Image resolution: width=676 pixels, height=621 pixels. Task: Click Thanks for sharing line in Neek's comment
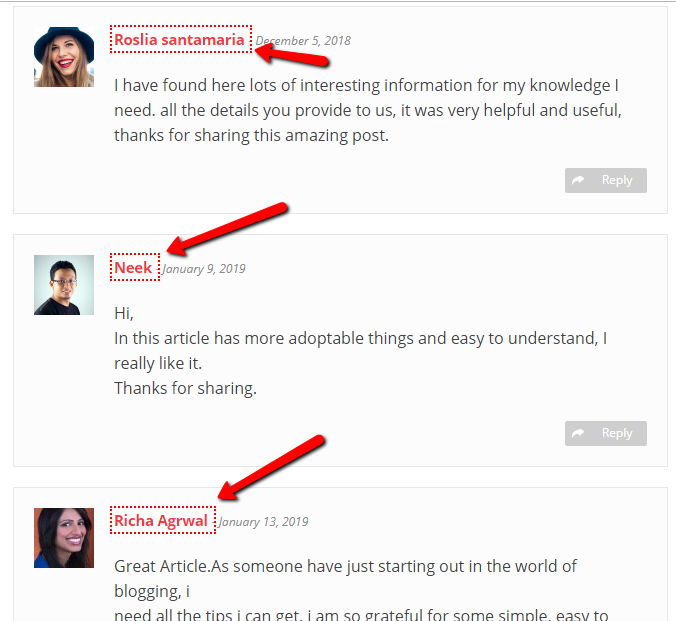coord(185,388)
